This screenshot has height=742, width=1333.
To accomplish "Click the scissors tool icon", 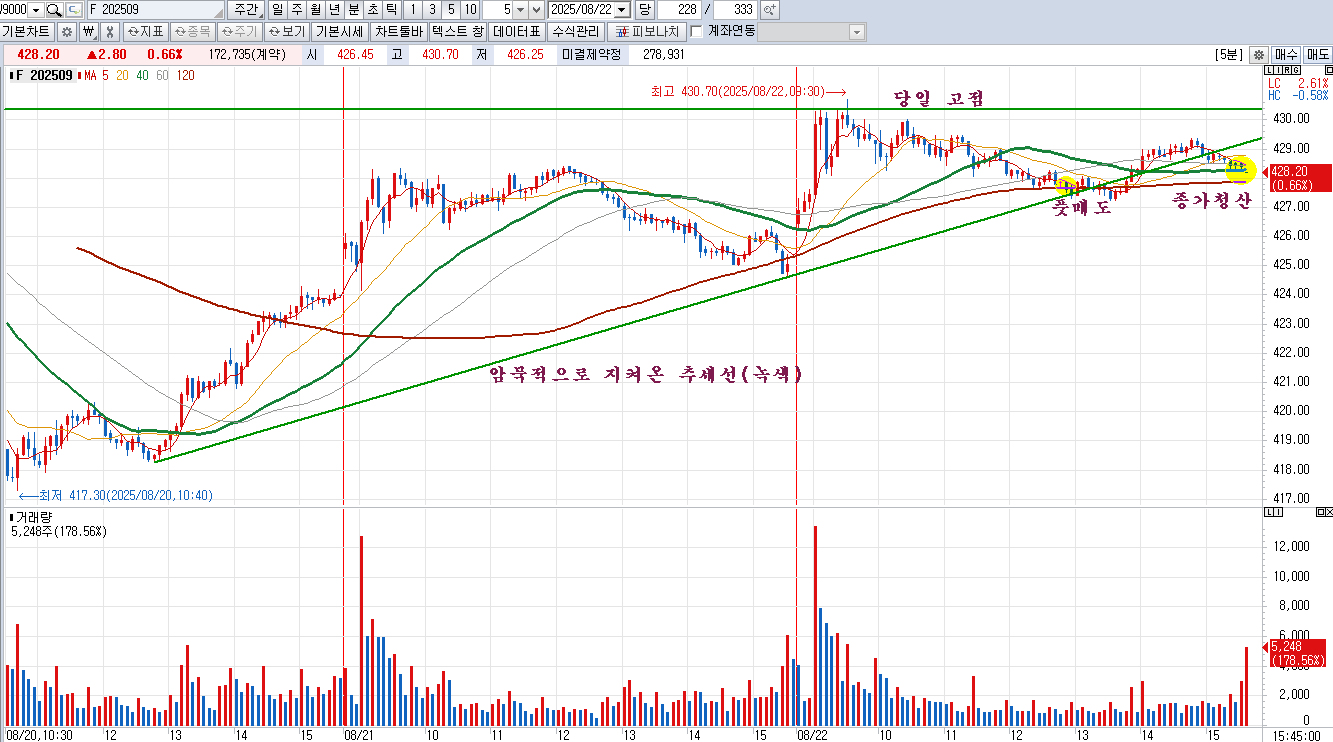I will point(110,32).
